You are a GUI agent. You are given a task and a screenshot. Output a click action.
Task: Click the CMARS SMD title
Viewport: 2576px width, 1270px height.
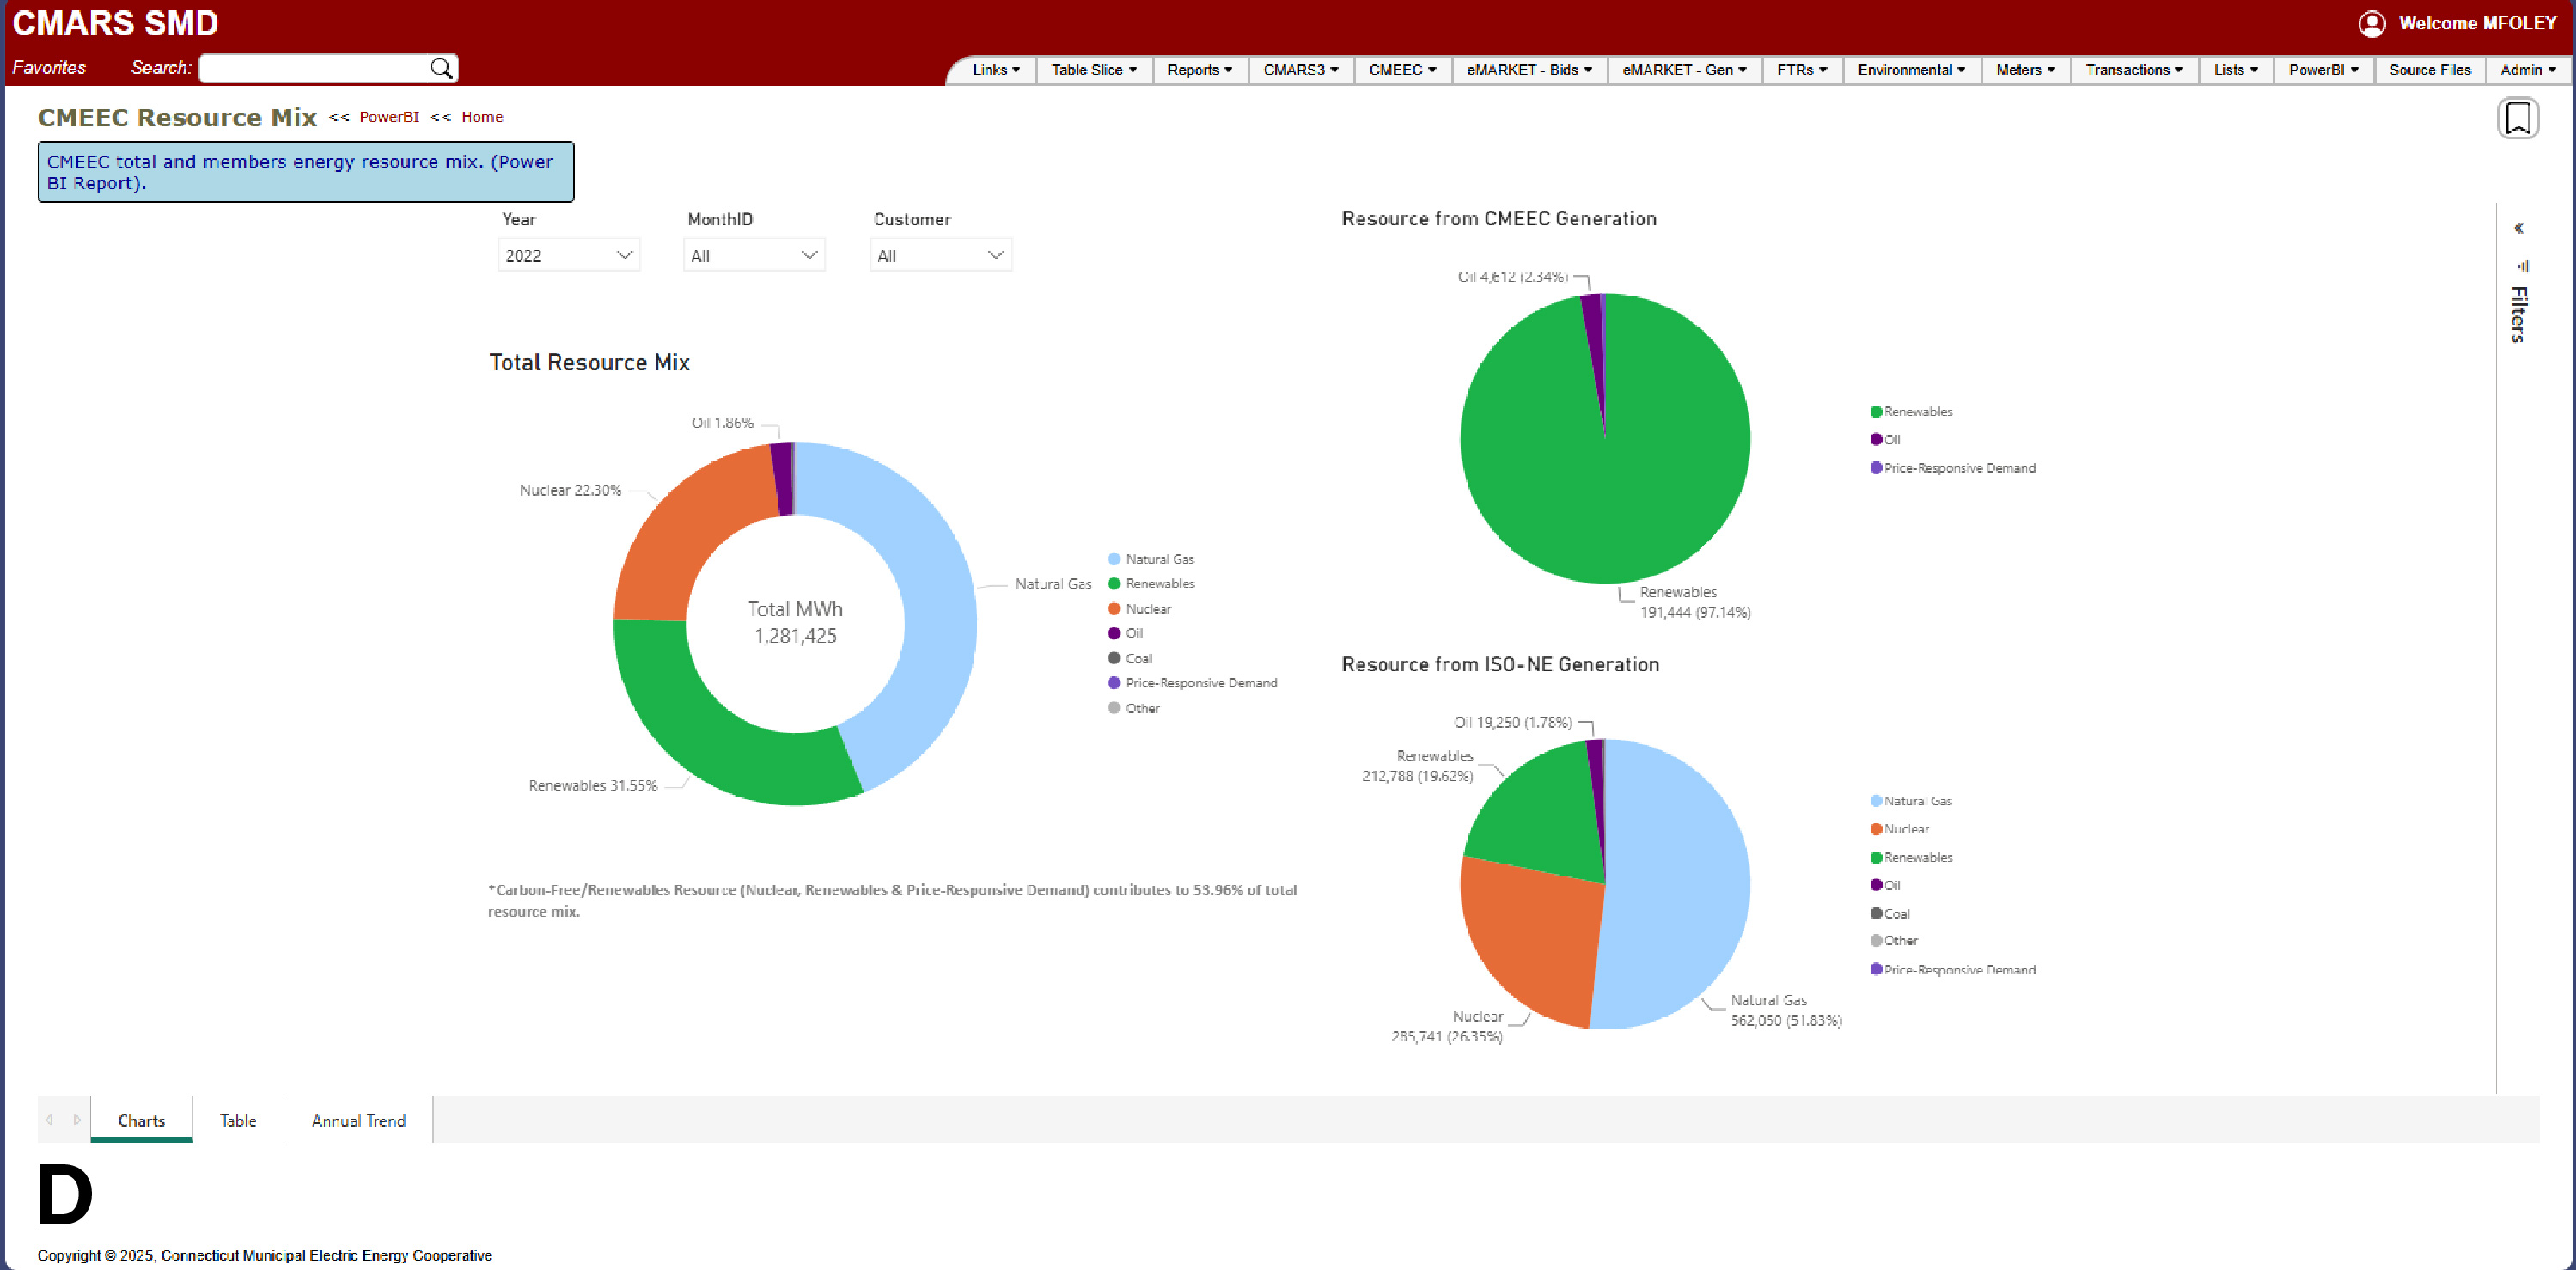[x=115, y=23]
